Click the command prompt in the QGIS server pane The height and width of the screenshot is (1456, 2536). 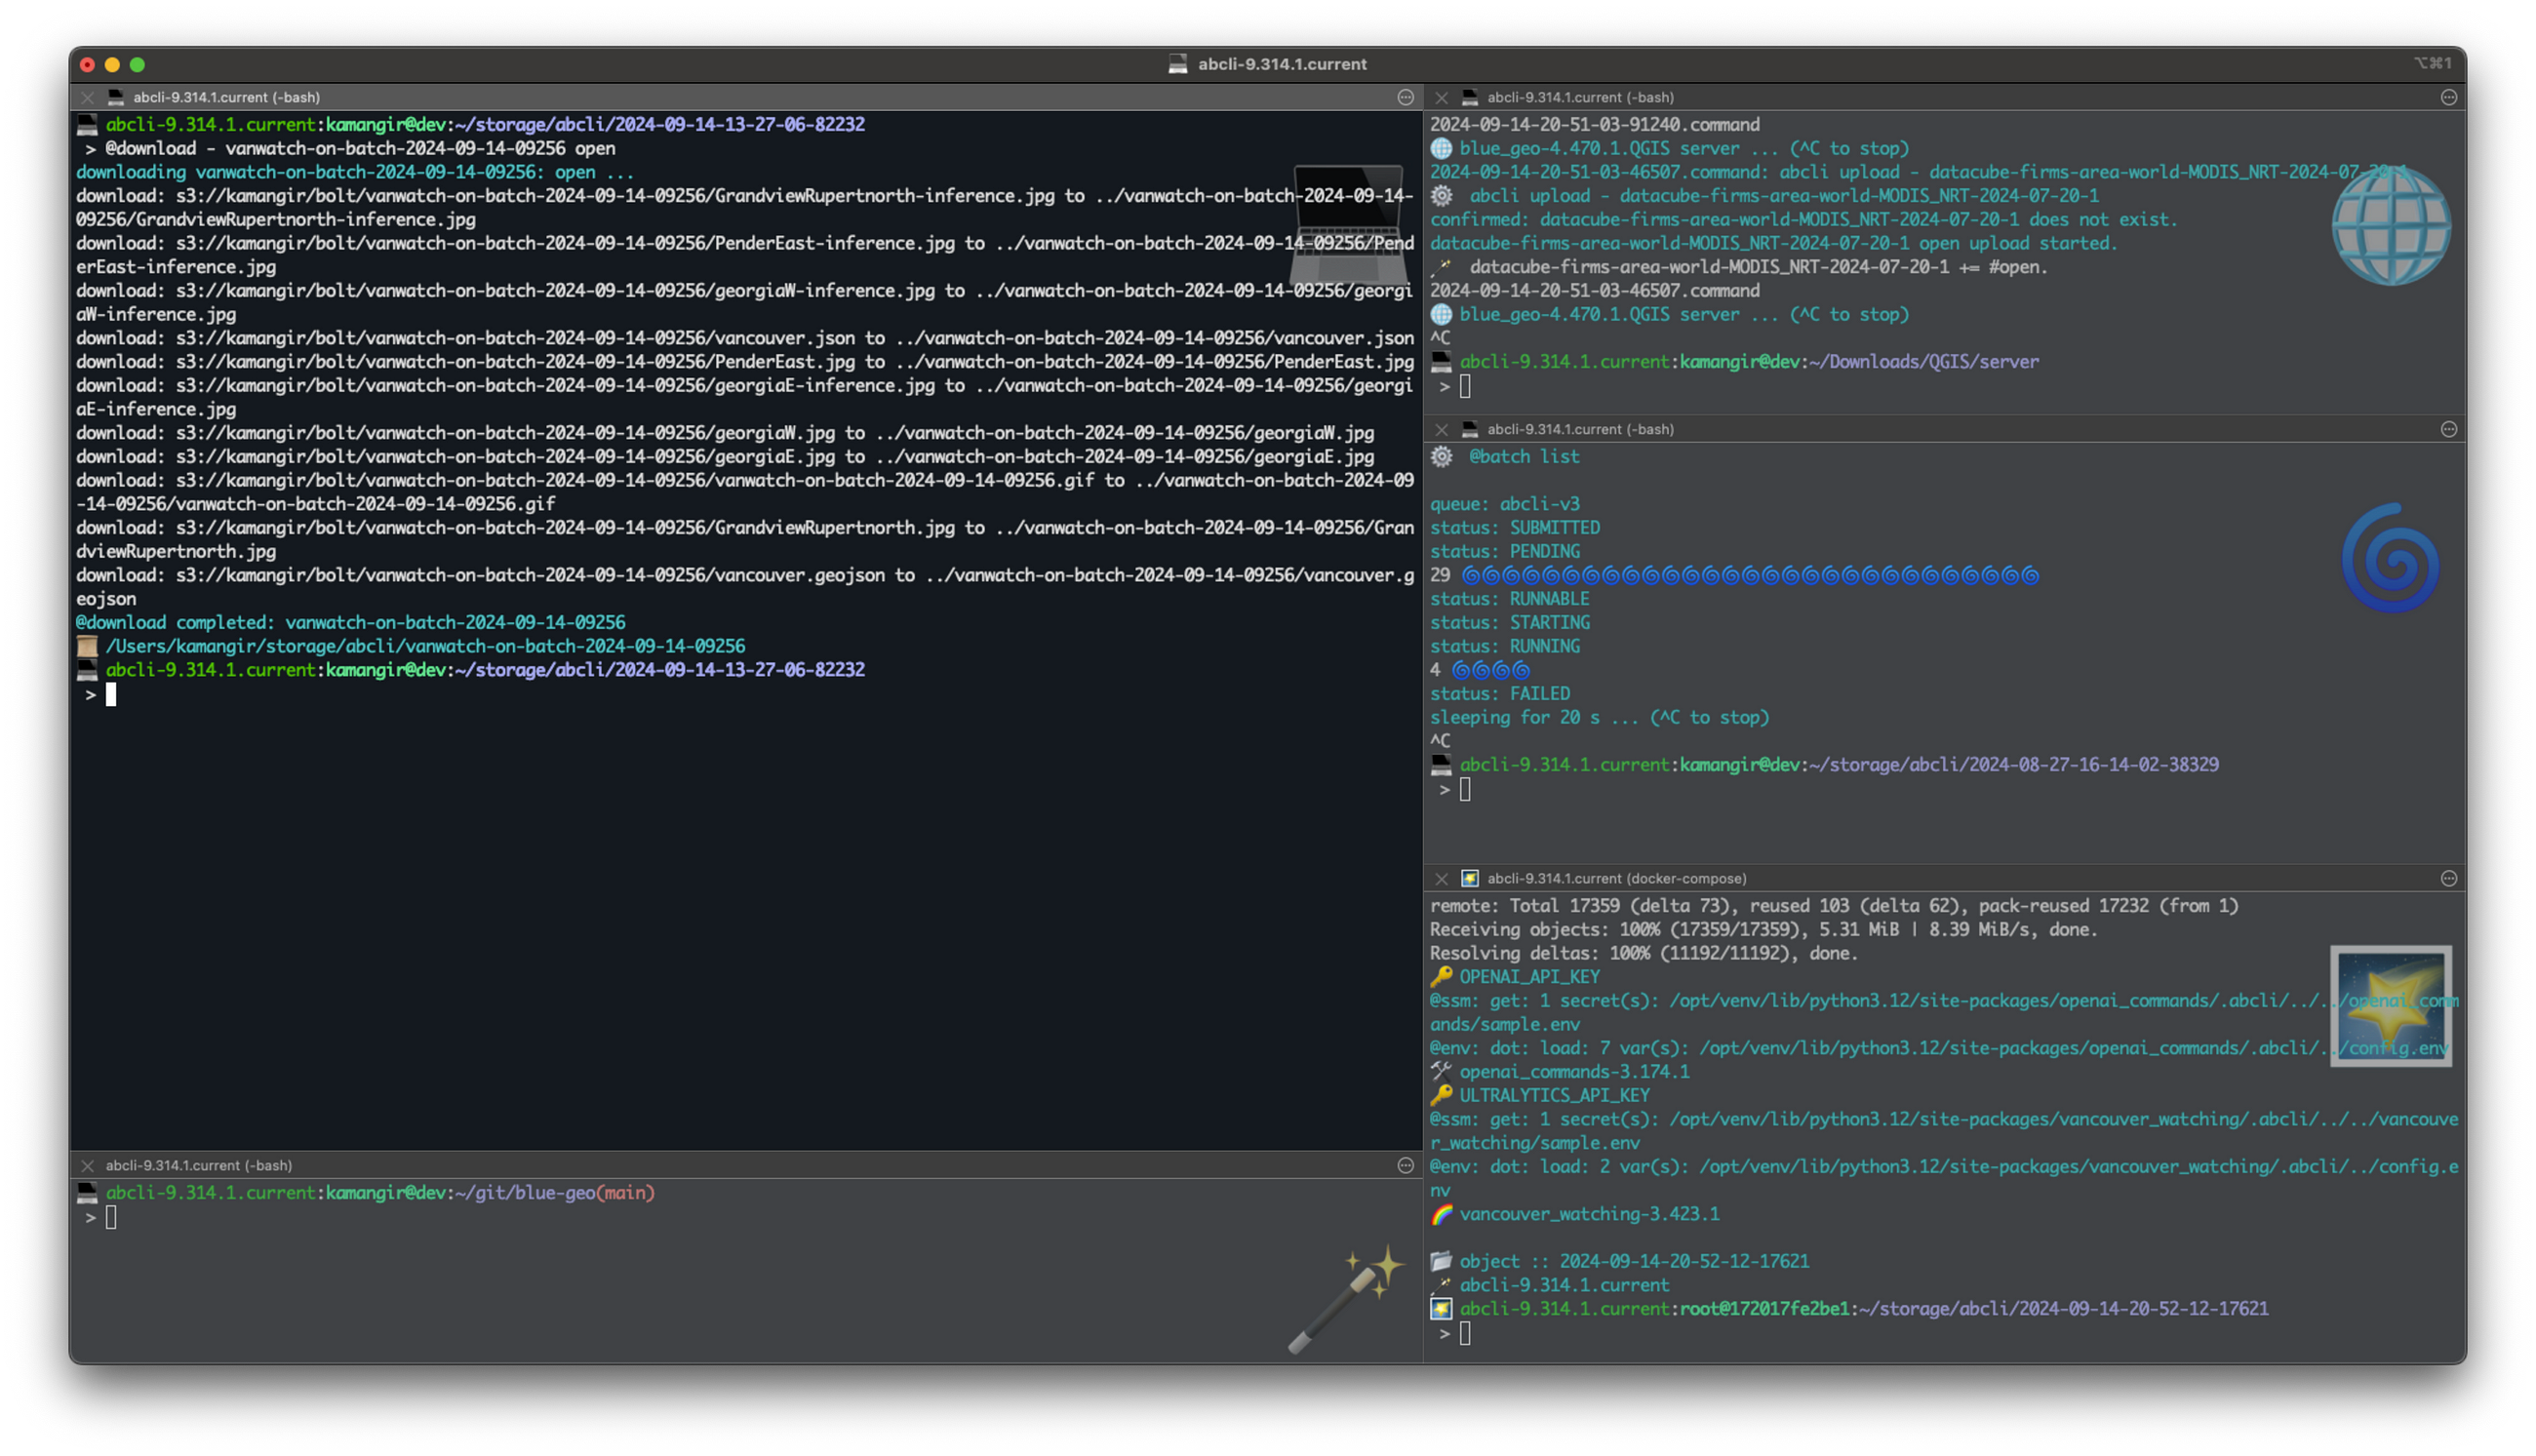1465,386
